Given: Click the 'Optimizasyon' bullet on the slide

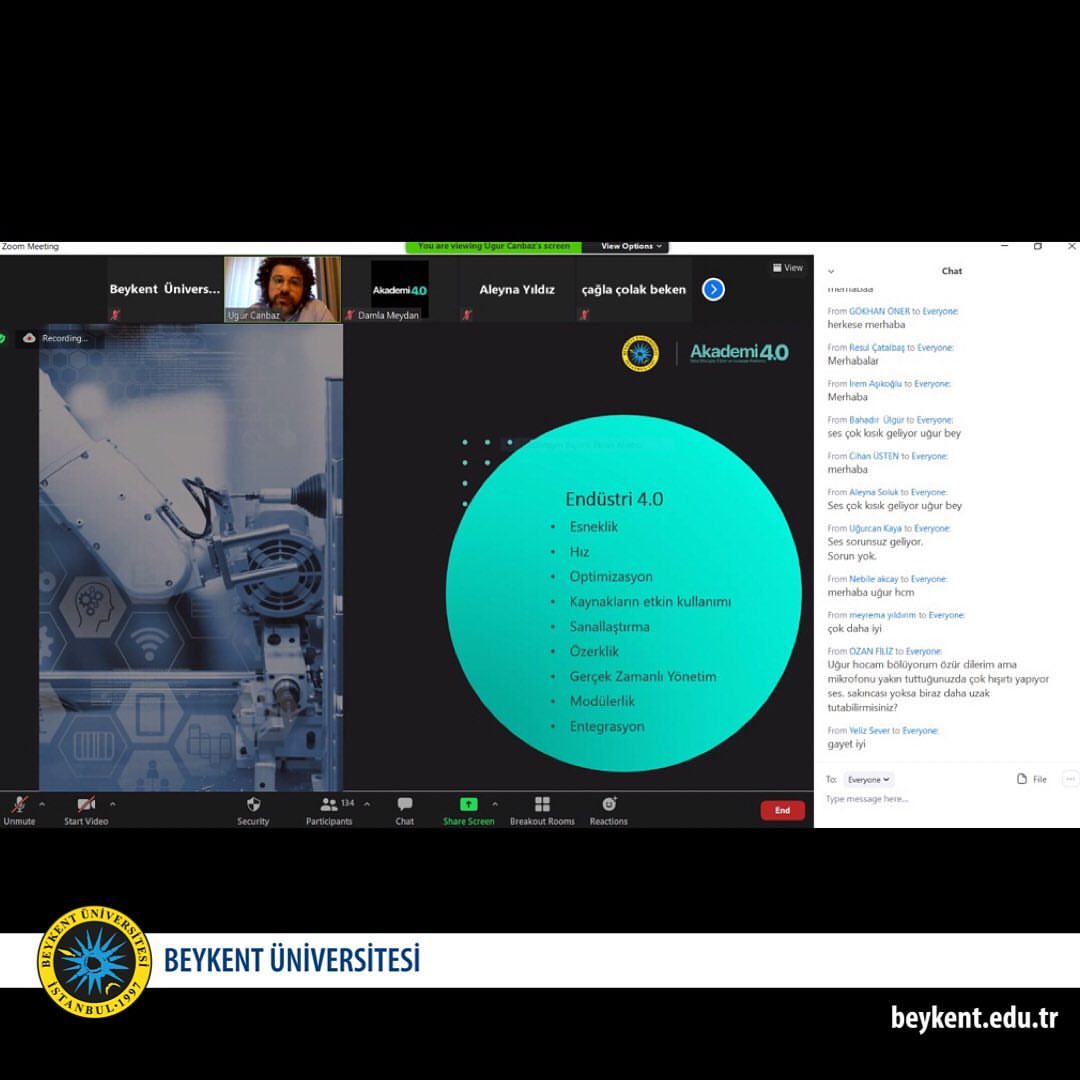Looking at the screenshot, I should 611,577.
